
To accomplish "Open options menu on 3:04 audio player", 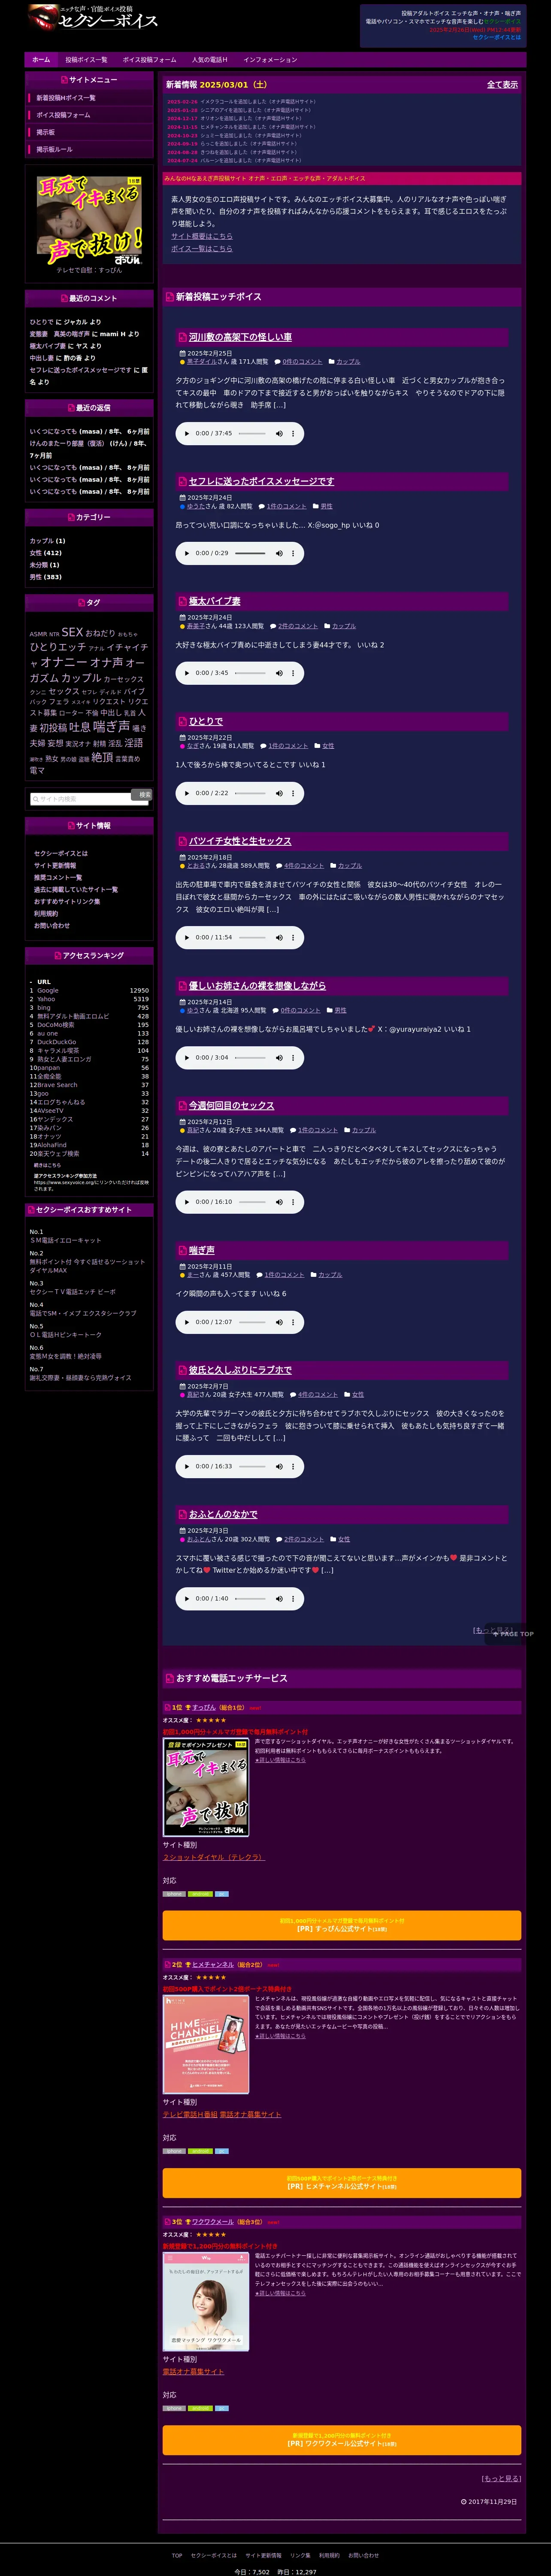I will tap(293, 1057).
